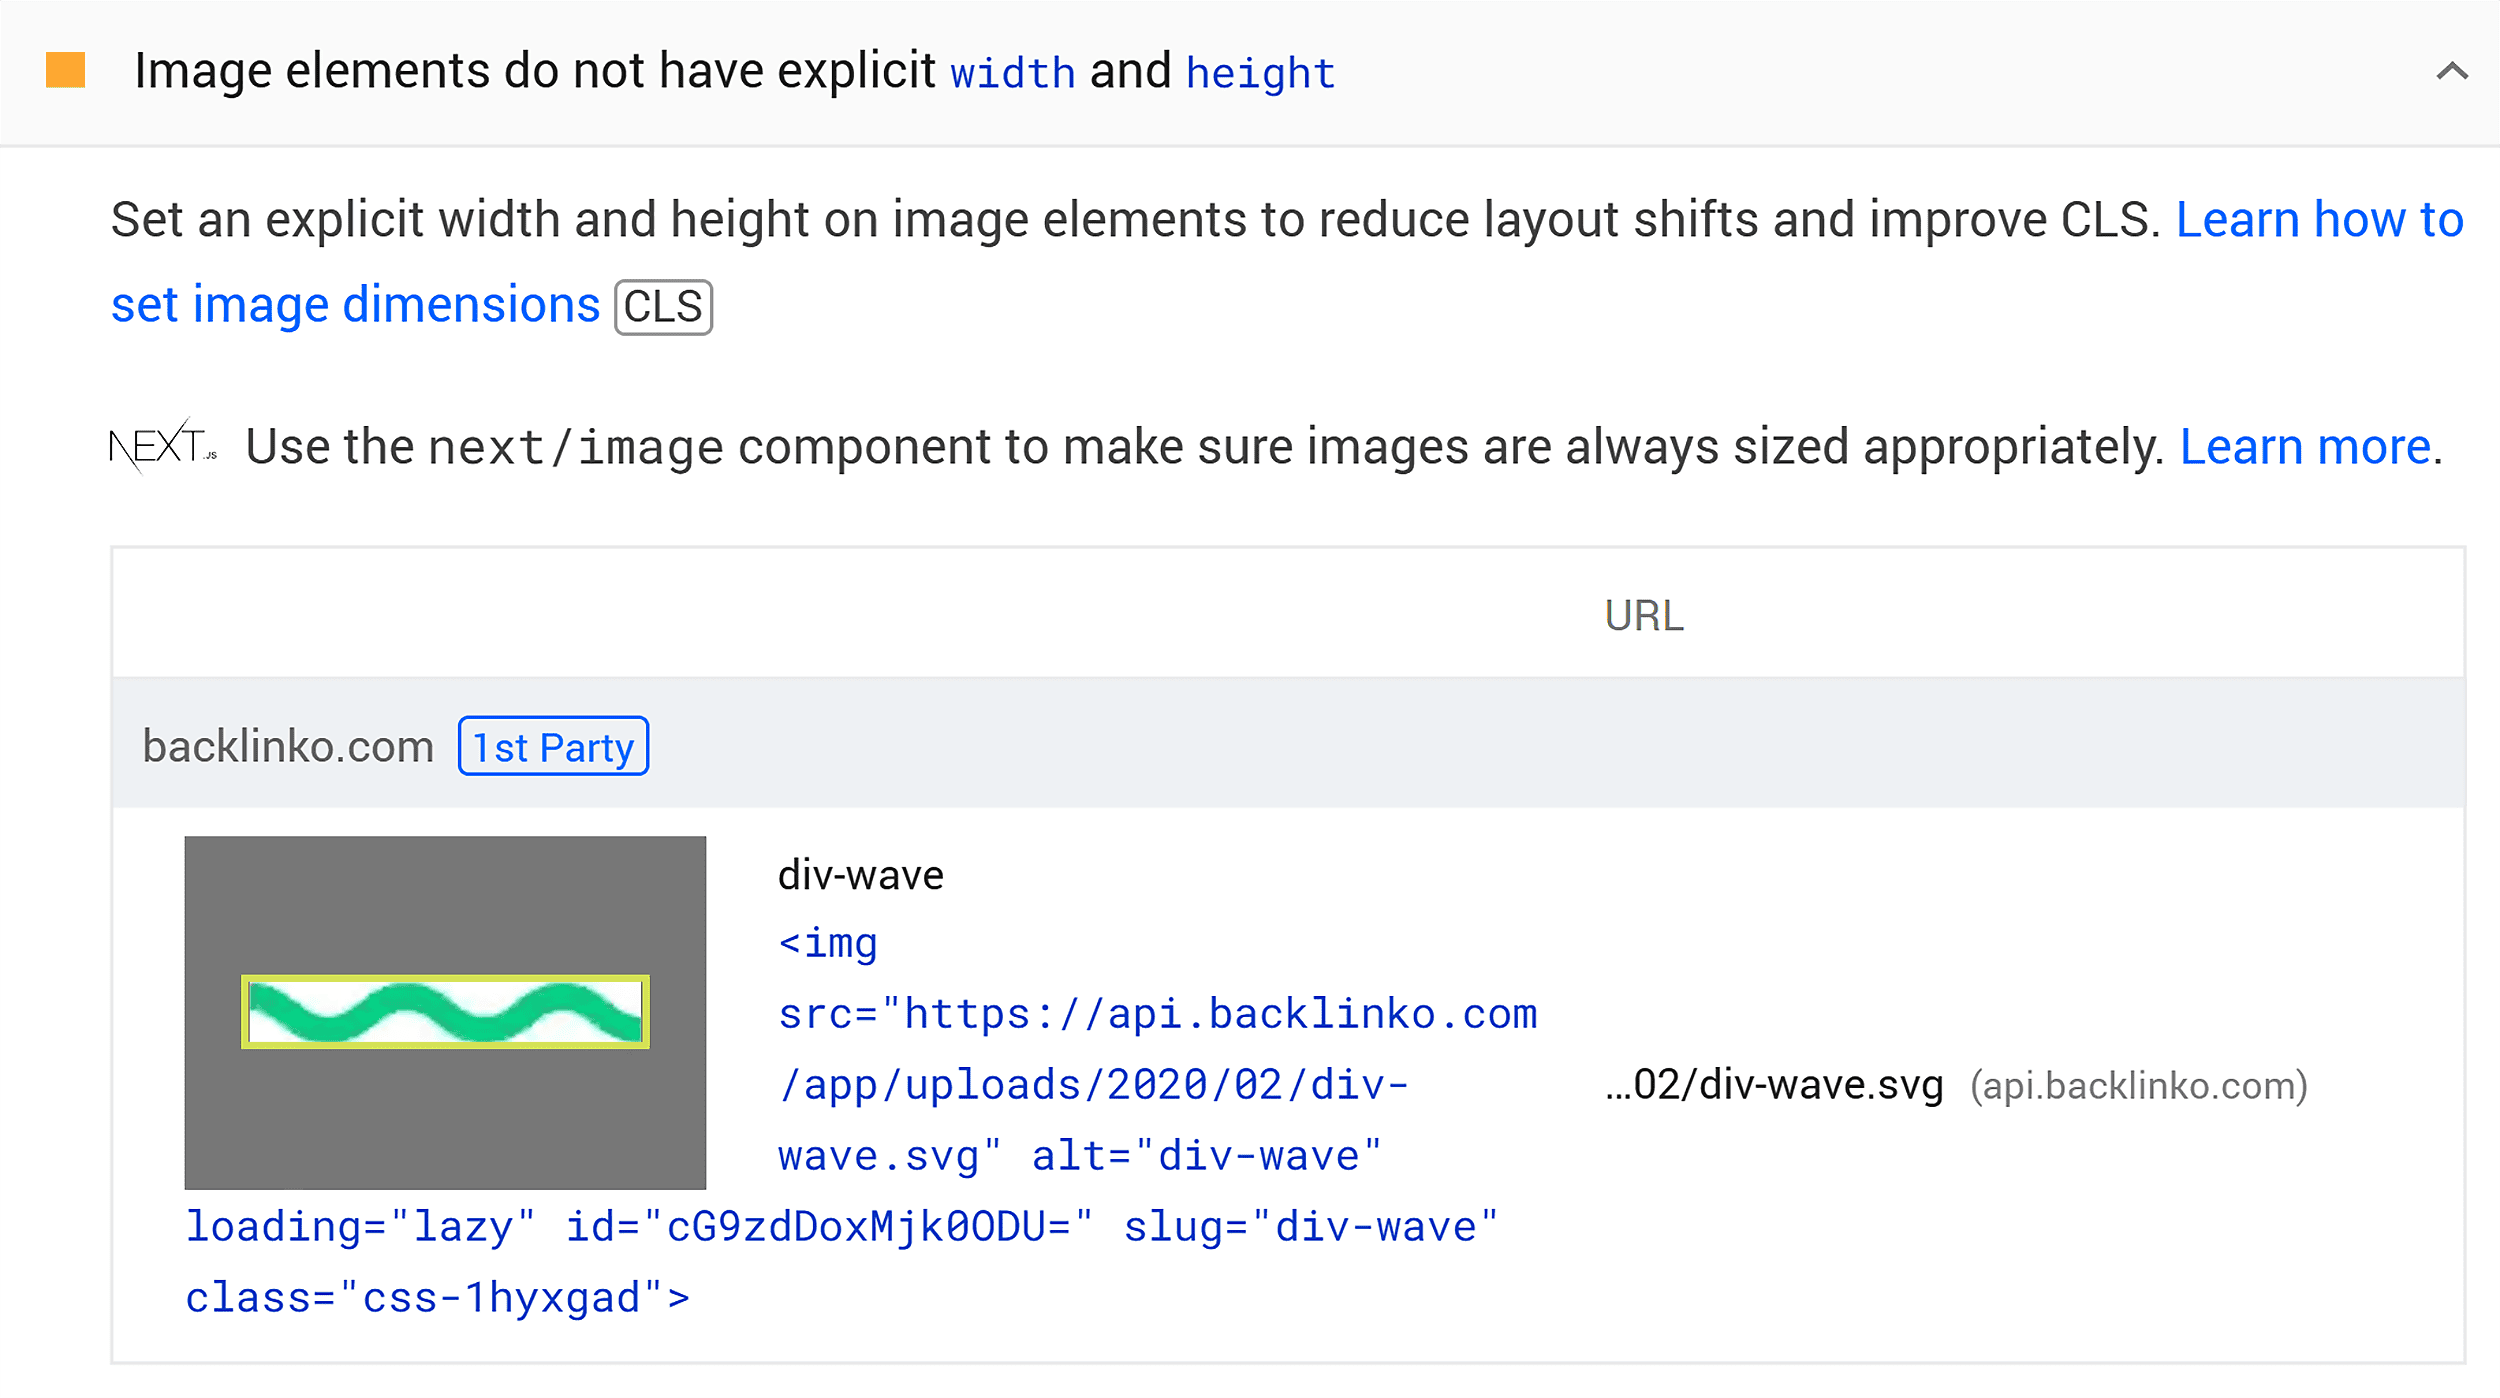Click the 'width' code word in title
This screenshot has height=1398, width=2500.
[x=1012, y=73]
